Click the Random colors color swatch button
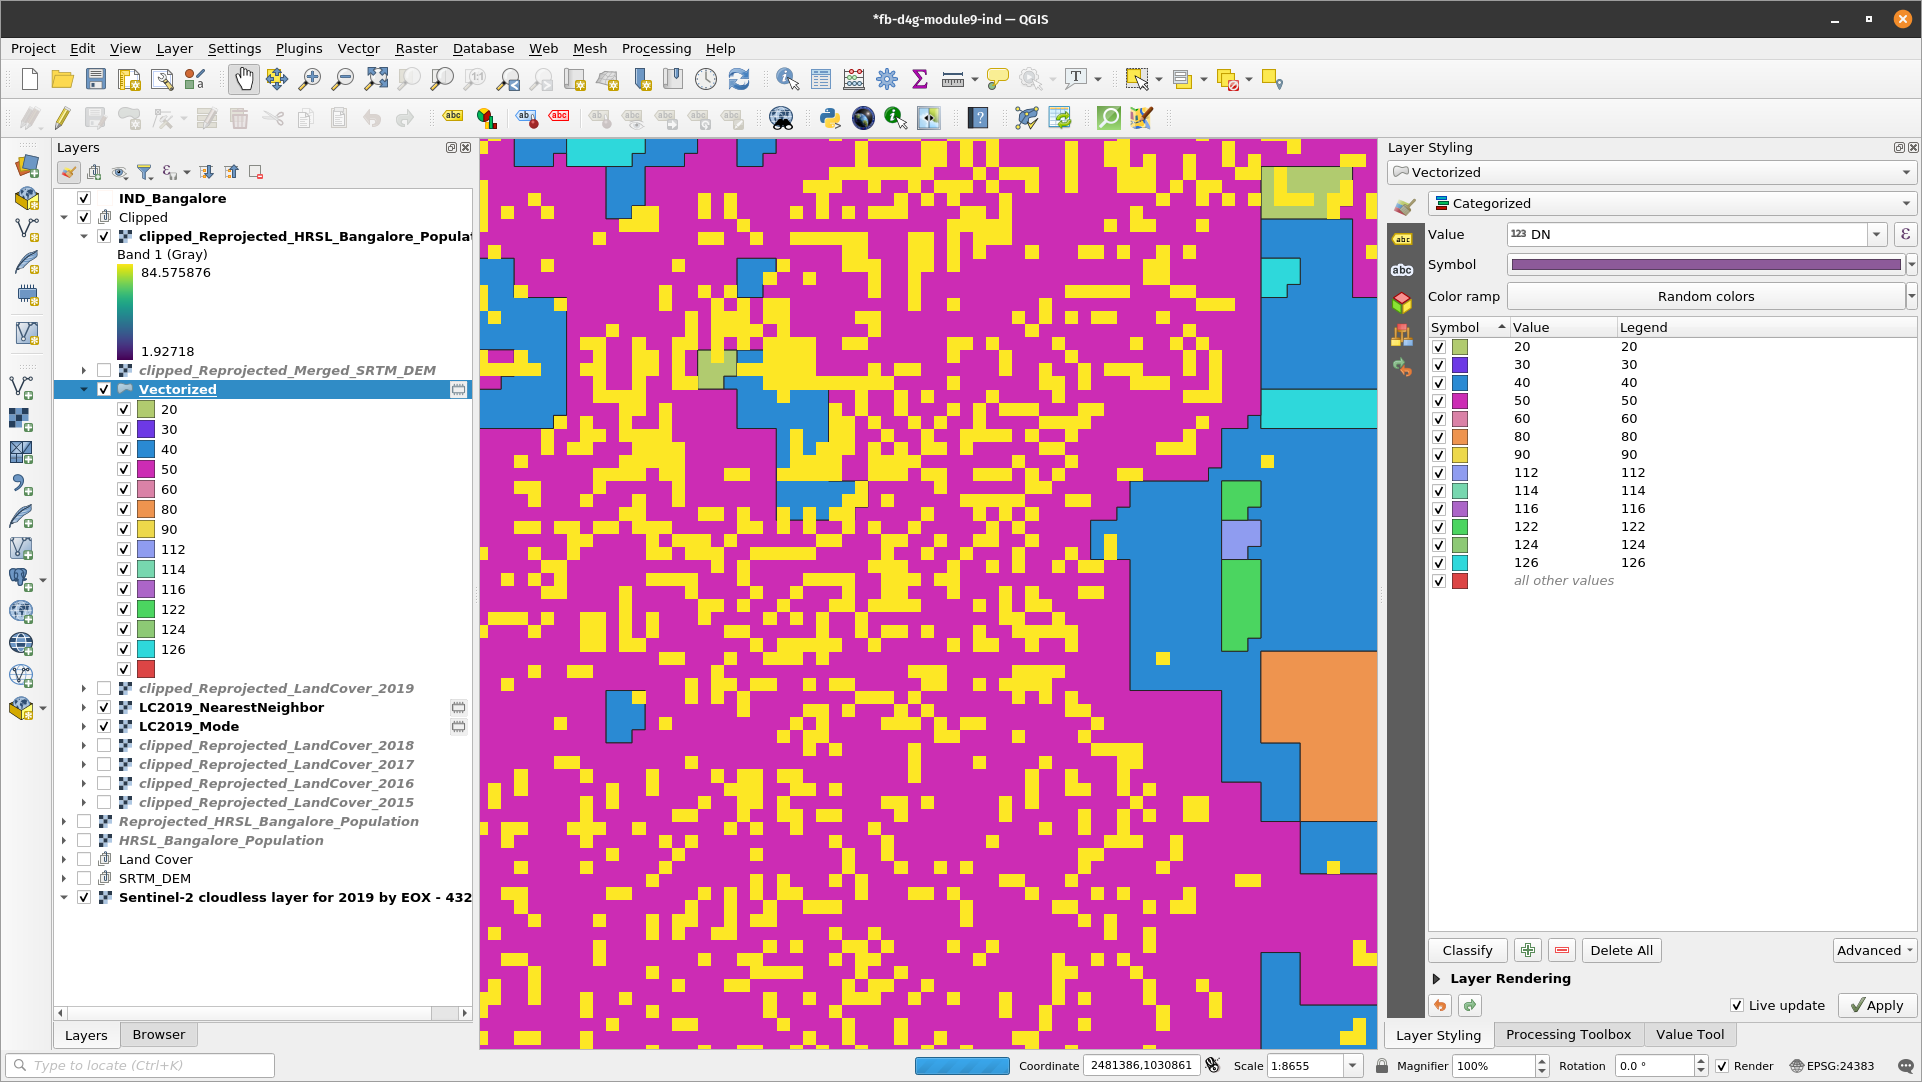Image resolution: width=1922 pixels, height=1082 pixels. 1702,296
